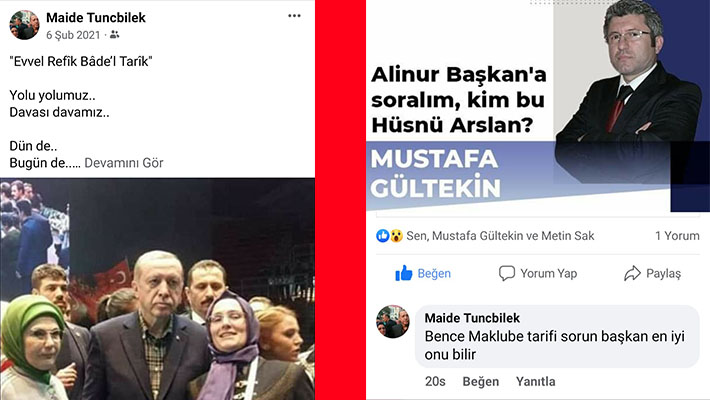Click the Paylaş share arrow icon
This screenshot has height=400, width=710.
tap(632, 273)
